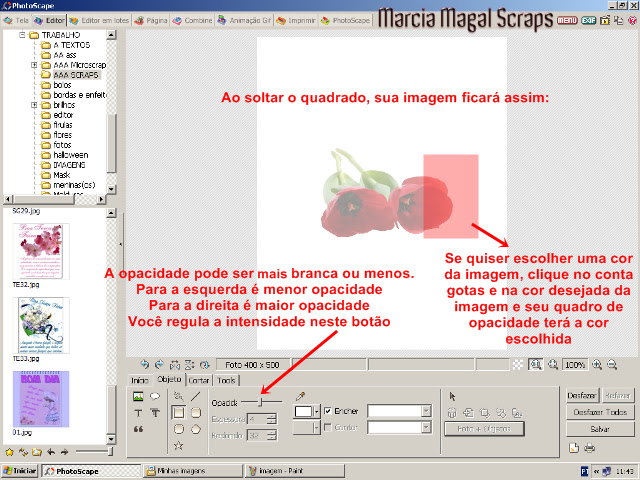This screenshot has width=640, height=480.
Task: Select the TE32.jpg thumbnail
Action: coord(41,251)
